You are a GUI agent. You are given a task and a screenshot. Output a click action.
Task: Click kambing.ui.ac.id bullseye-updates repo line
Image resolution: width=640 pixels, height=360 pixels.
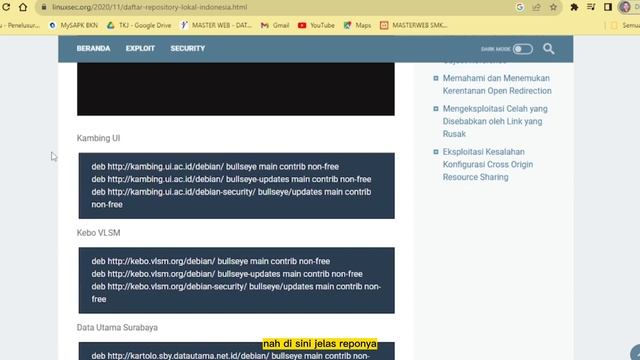(x=231, y=179)
